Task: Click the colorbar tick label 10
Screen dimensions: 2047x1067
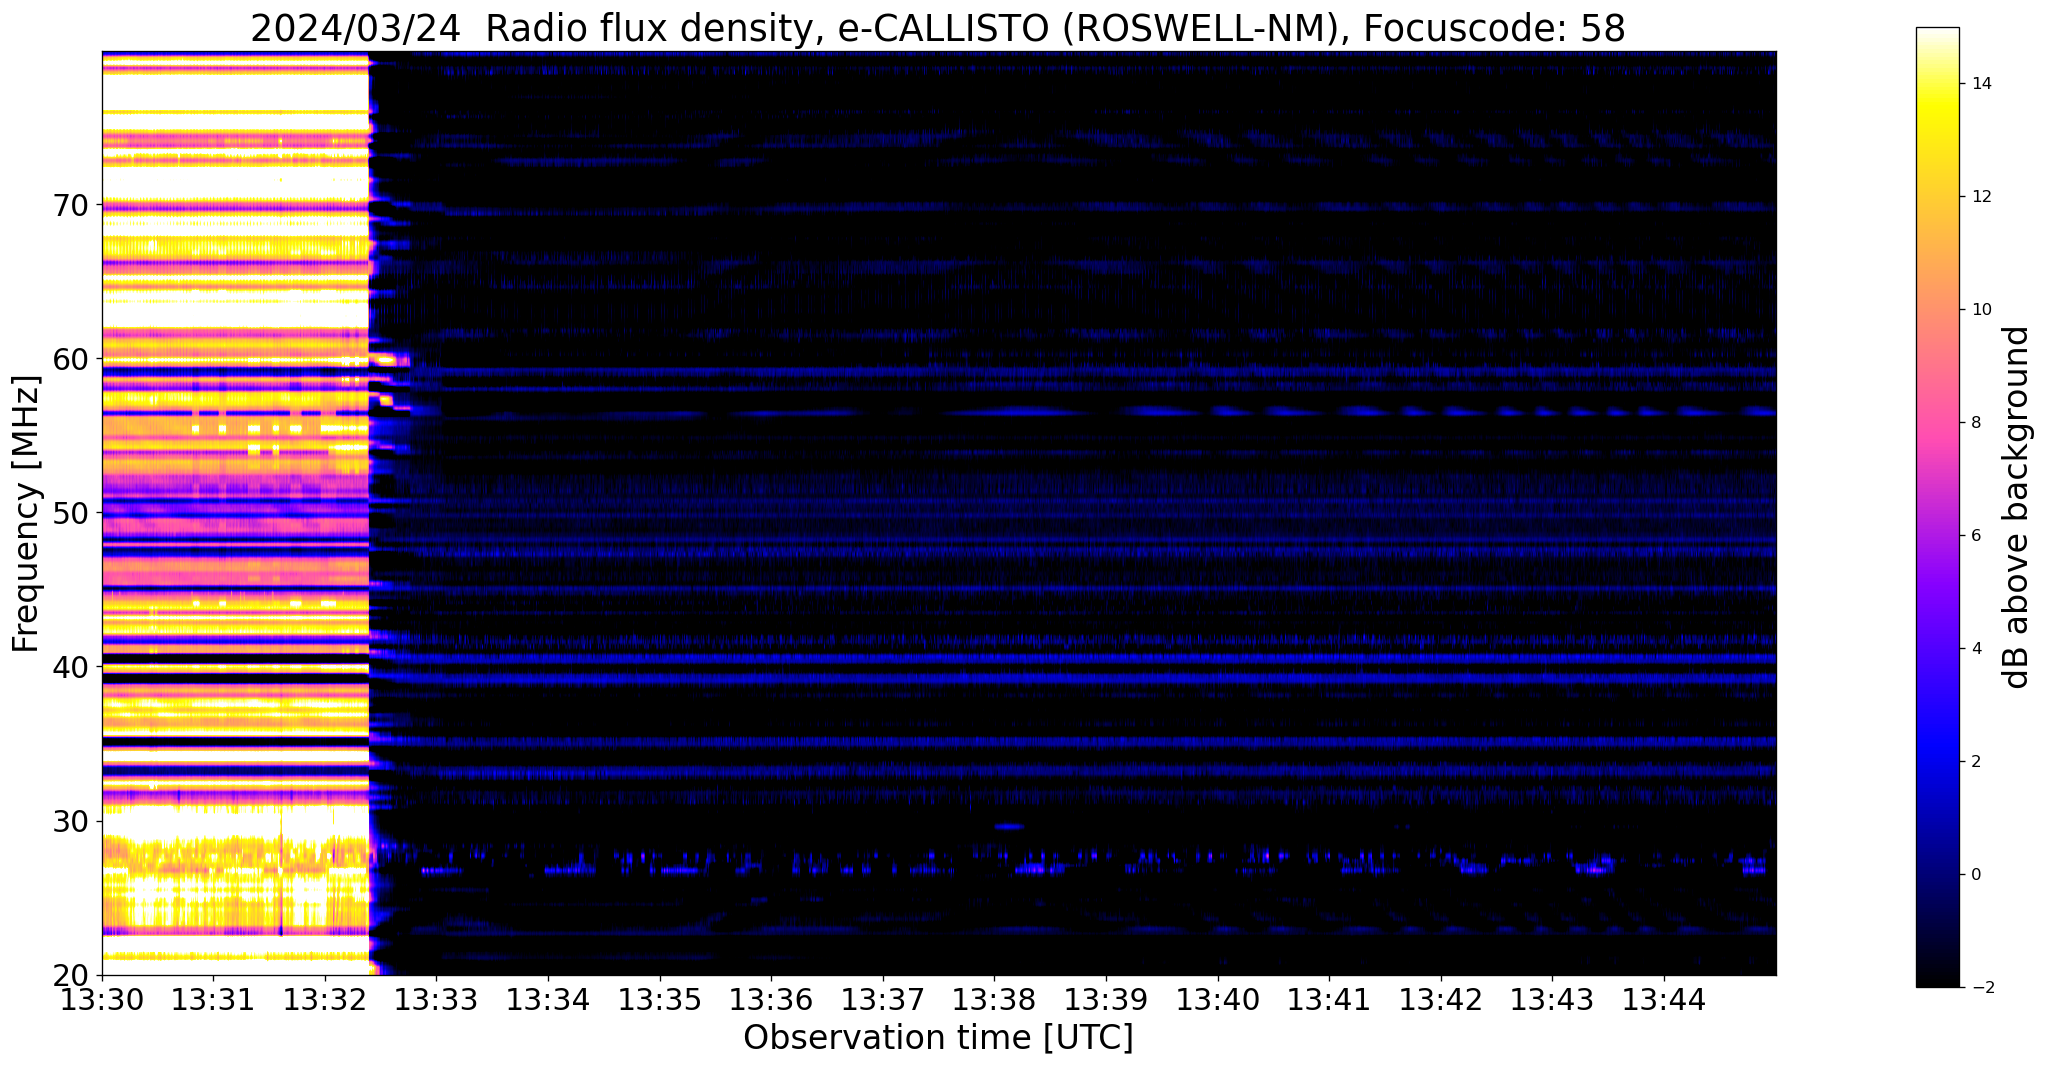Action: (1981, 310)
